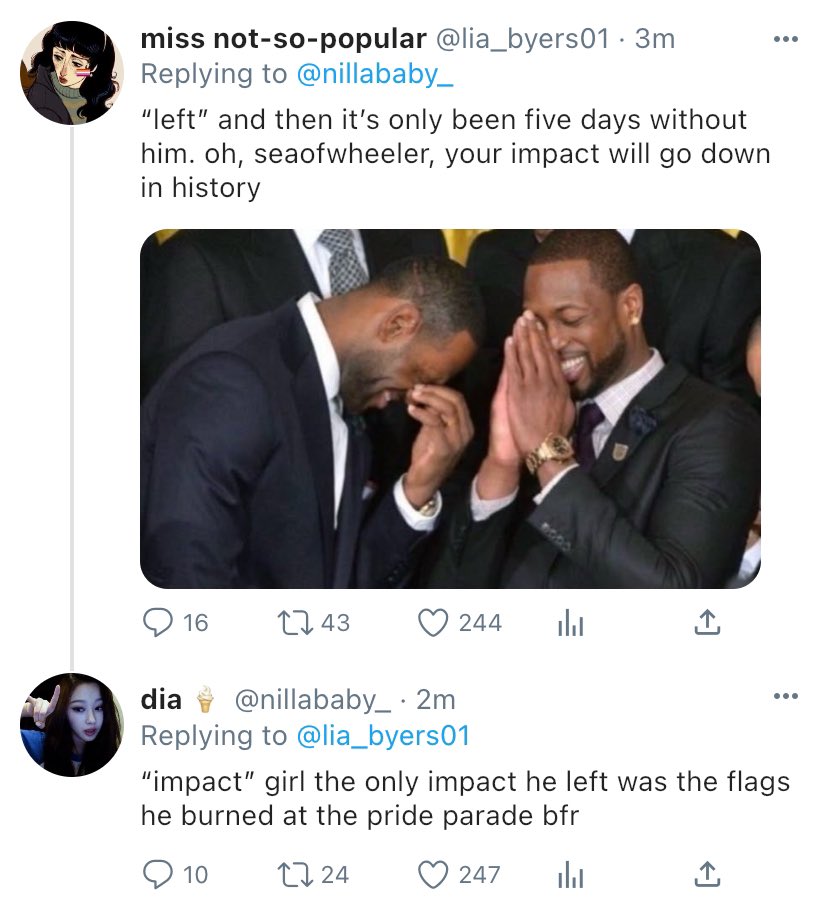Viewport: 828px width, 906px height.
Task: Open miss not-so-popular profile avatar
Action: click(x=71, y=73)
